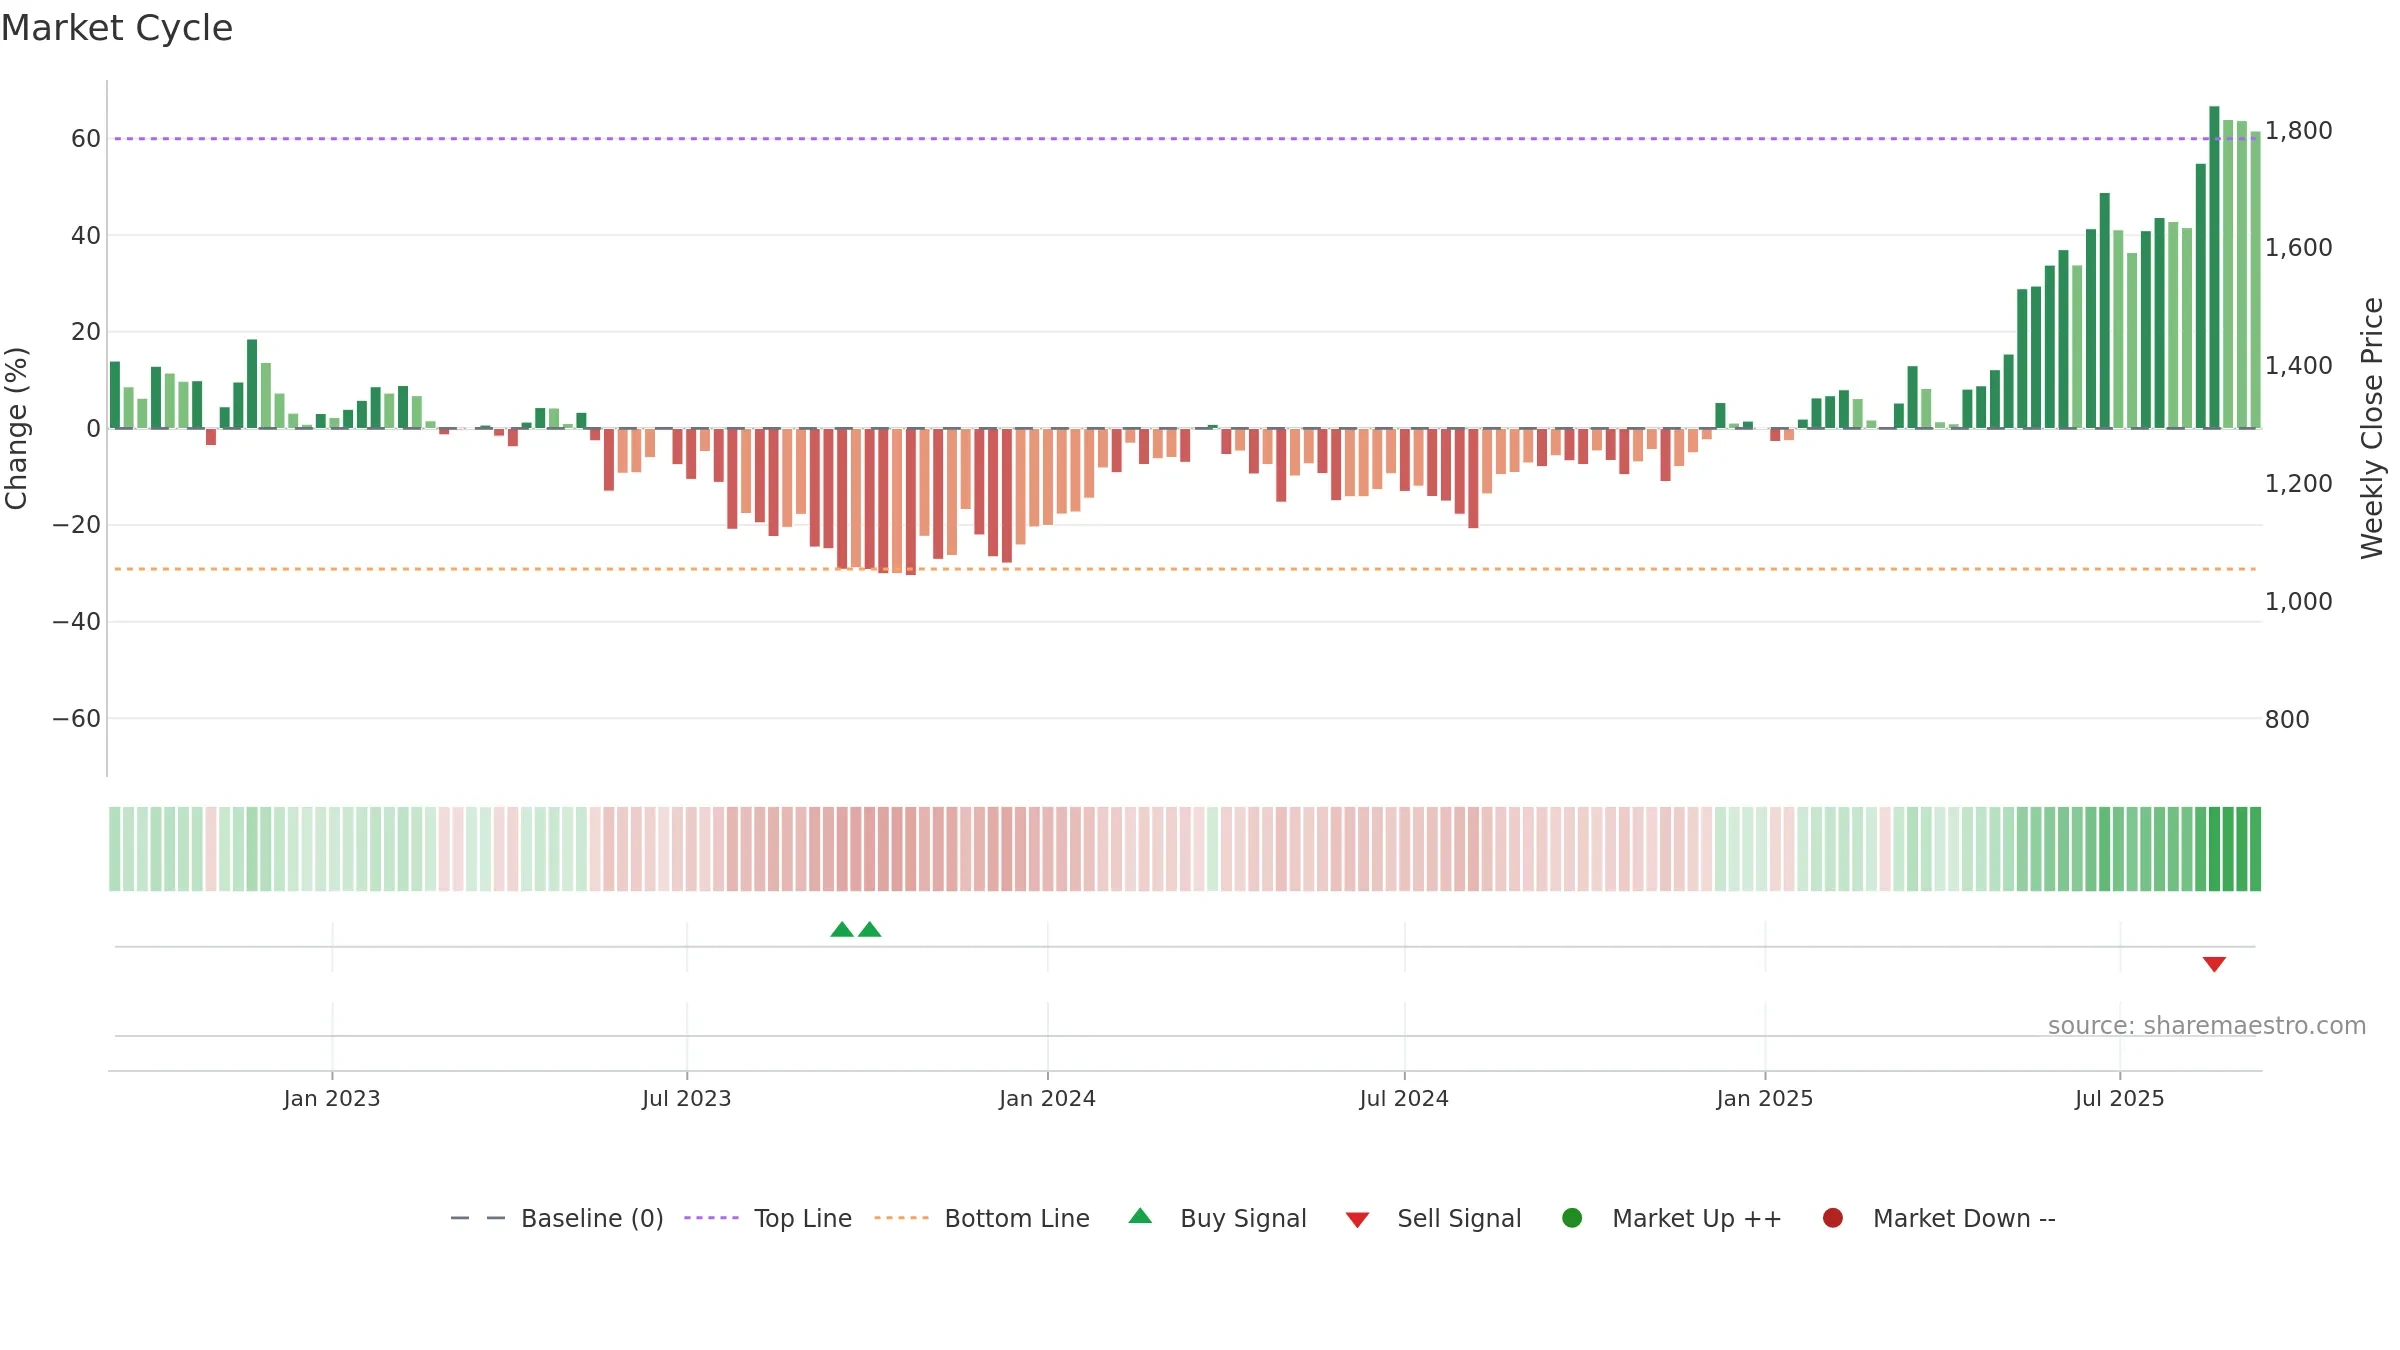Click the Jan 2024 axis label

[1048, 1099]
